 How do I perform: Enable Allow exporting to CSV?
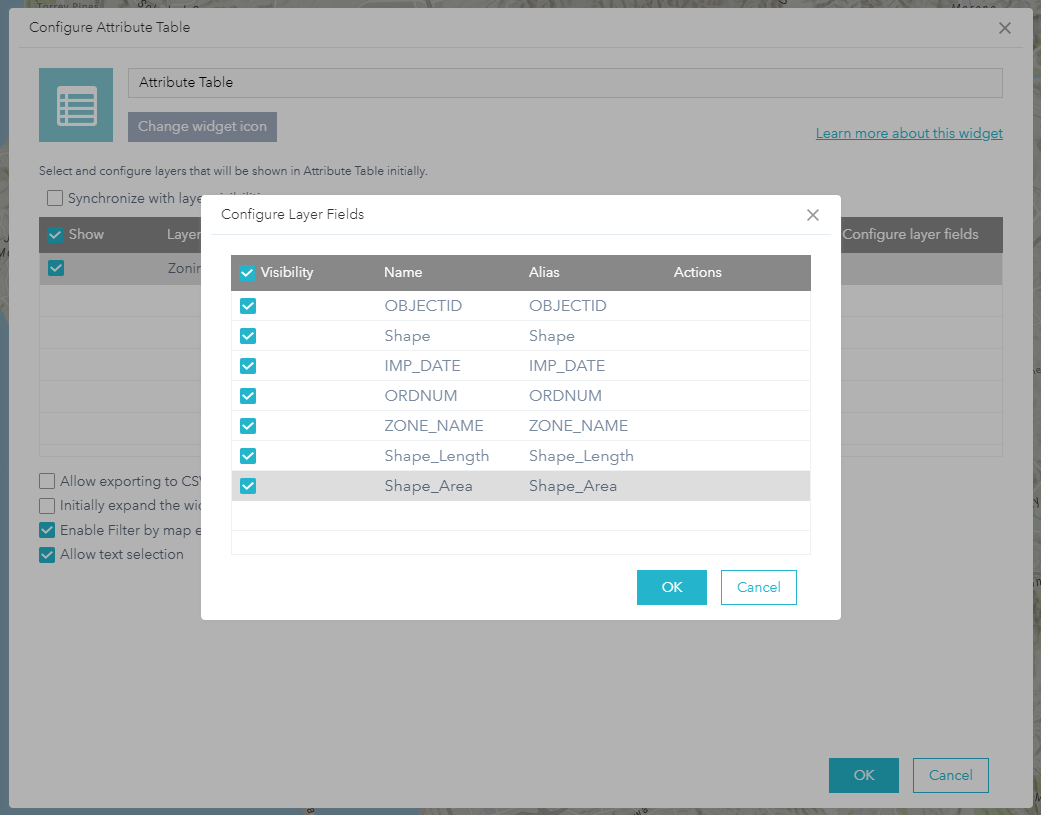(46, 481)
